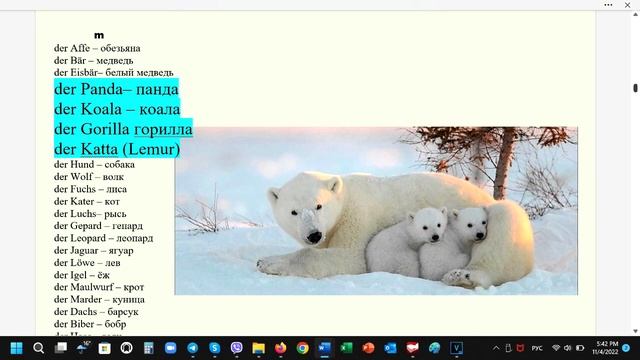Click the line 'der Leopard – леопард'
This screenshot has height=360, width=640.
pyautogui.click(x=104, y=238)
